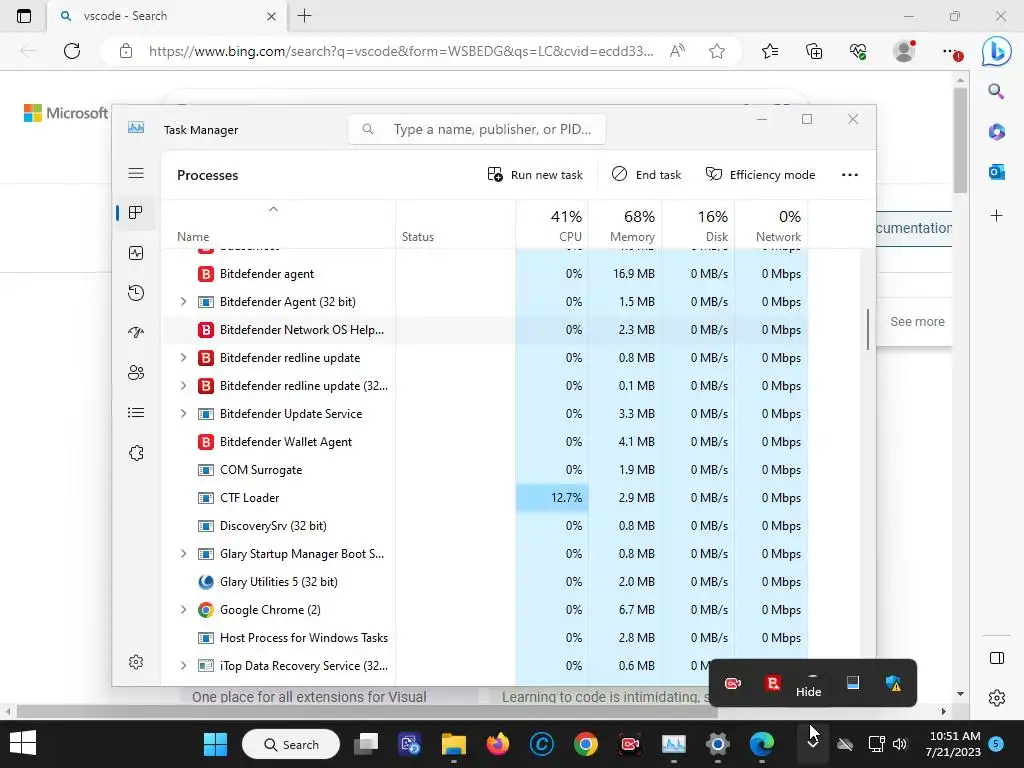The height and width of the screenshot is (768, 1024).
Task: Open Edge Favorites list icon
Action: (770, 51)
